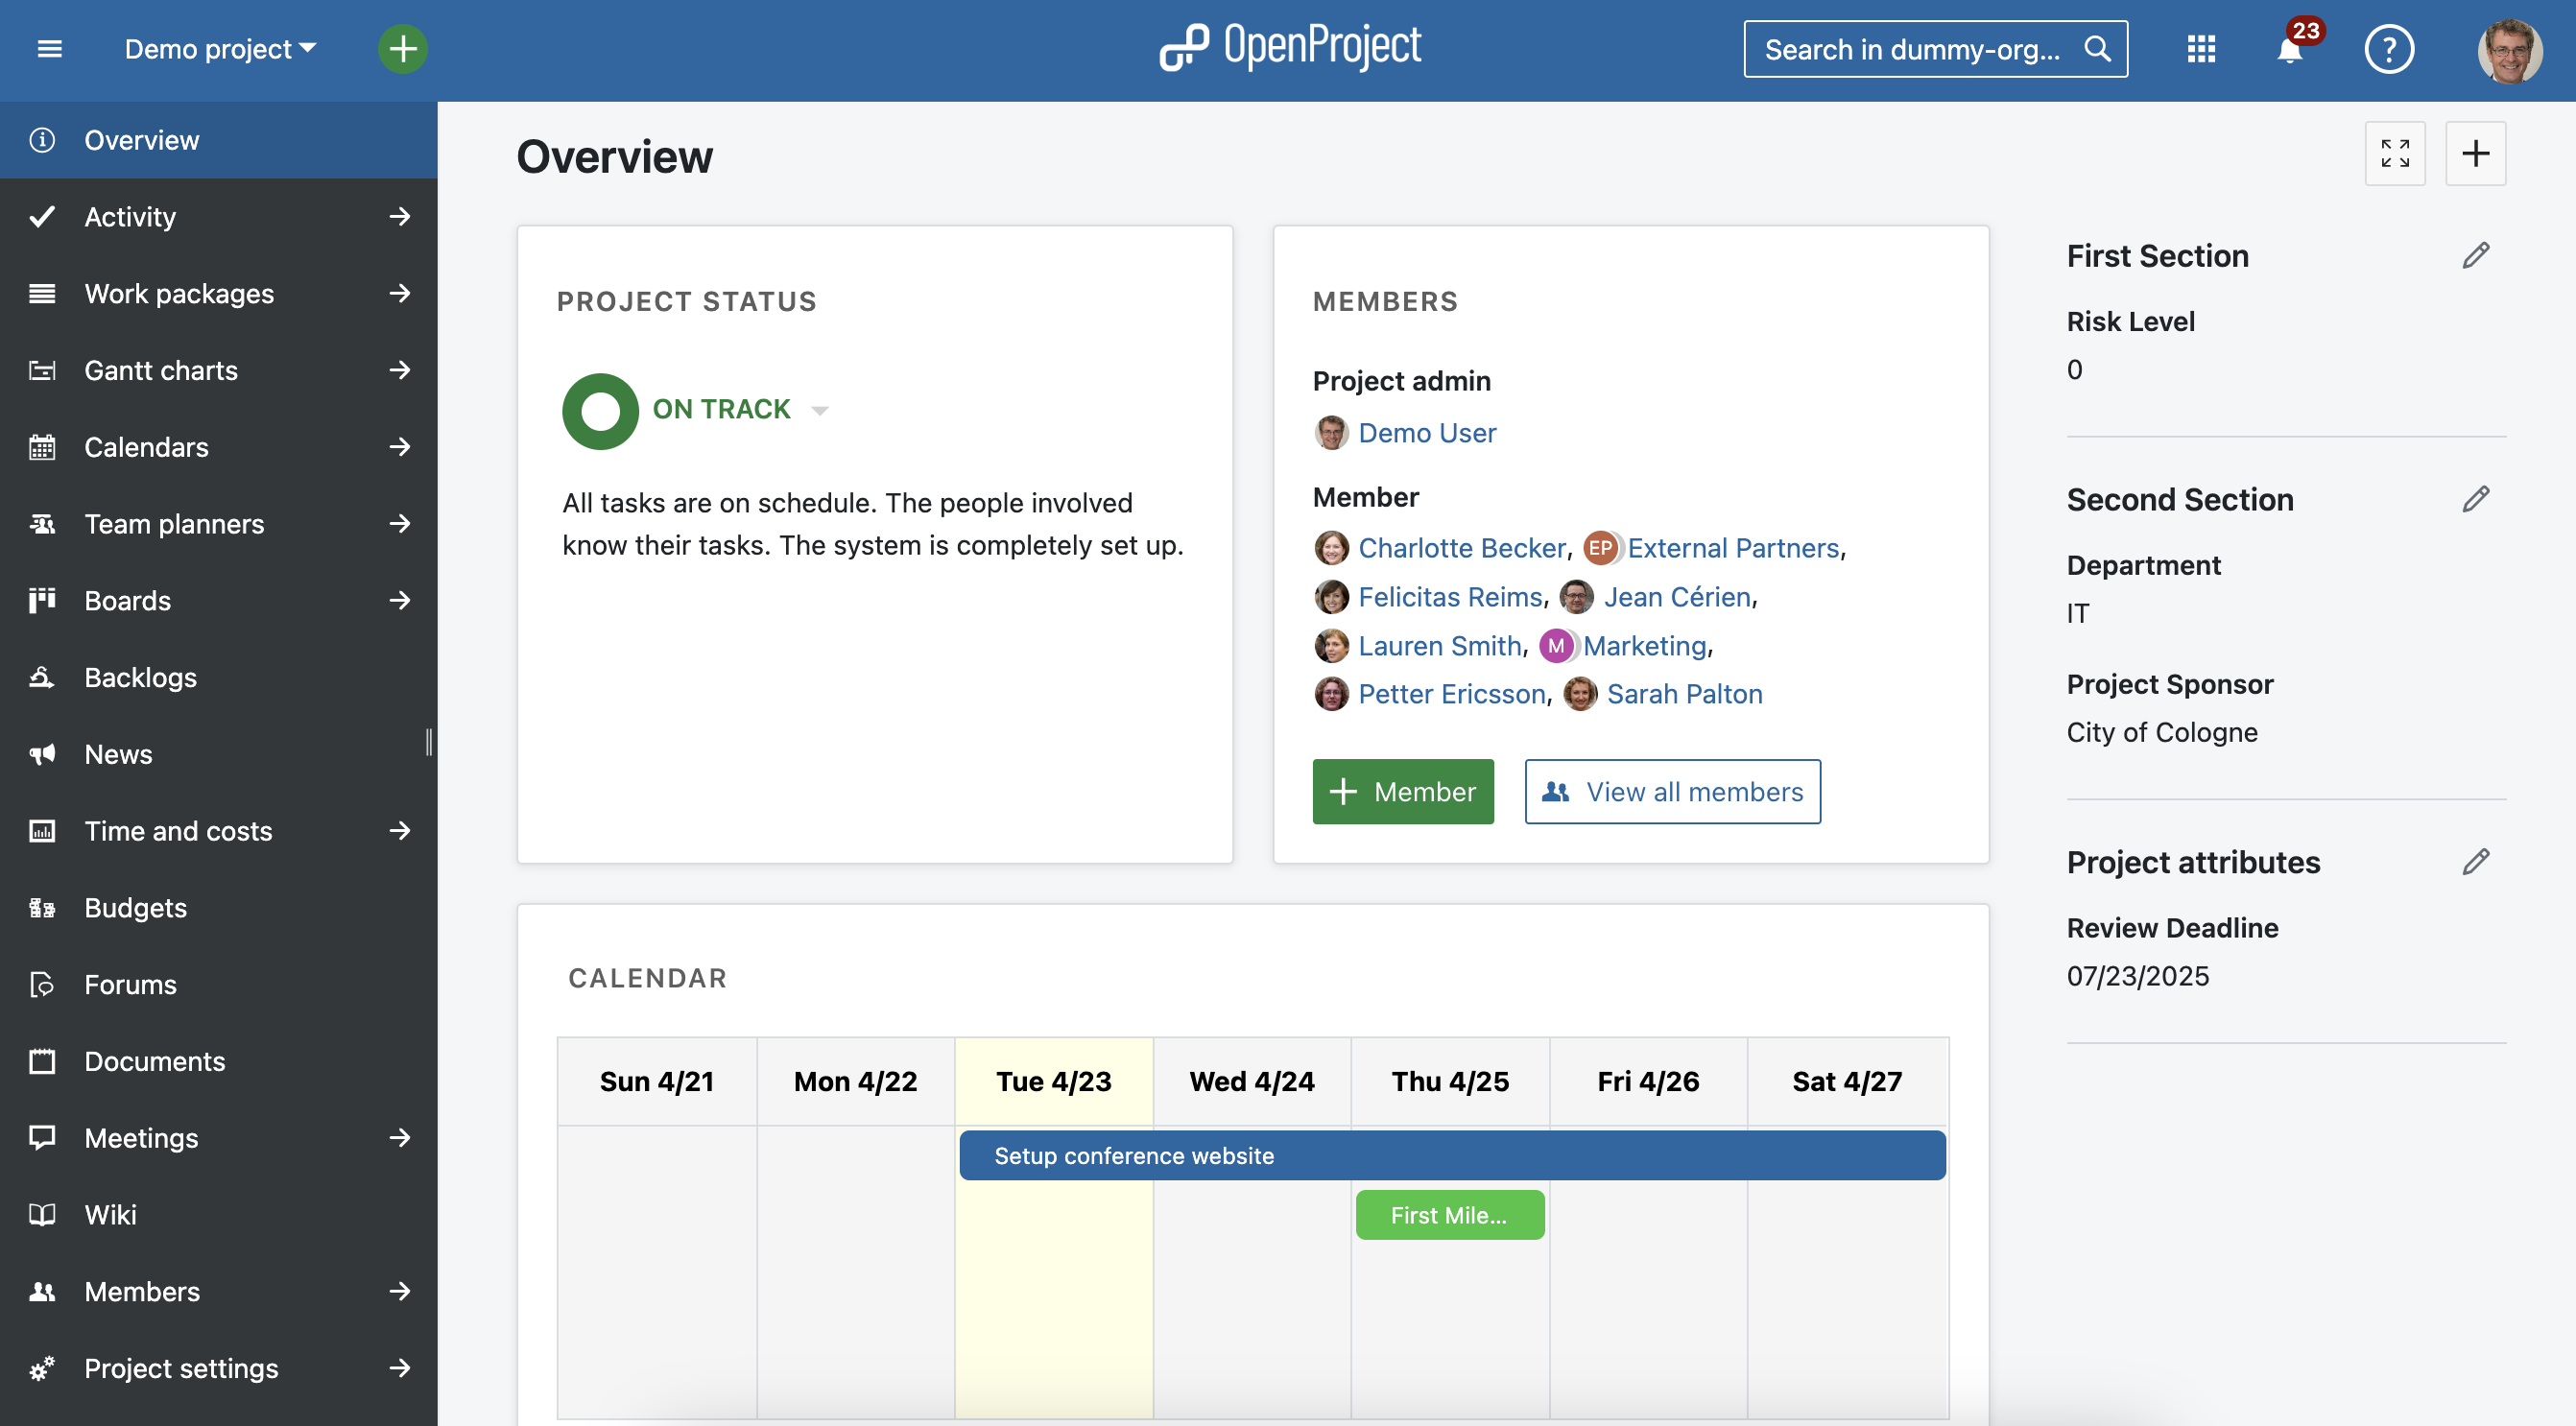Click the Documents icon in sidebar

[42, 1061]
